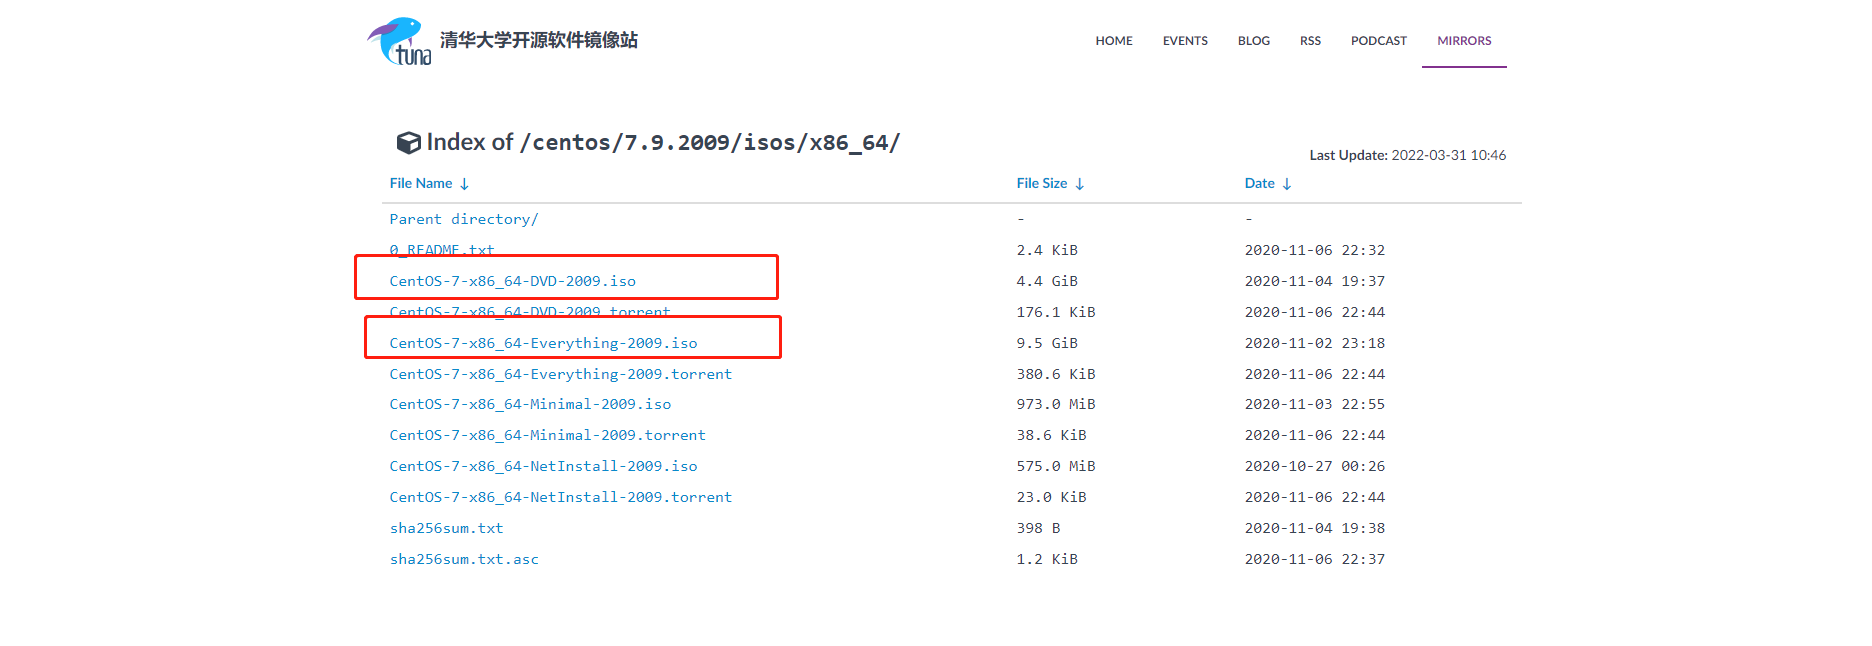Click the 380.6 KiB file size cell

(x=1056, y=374)
